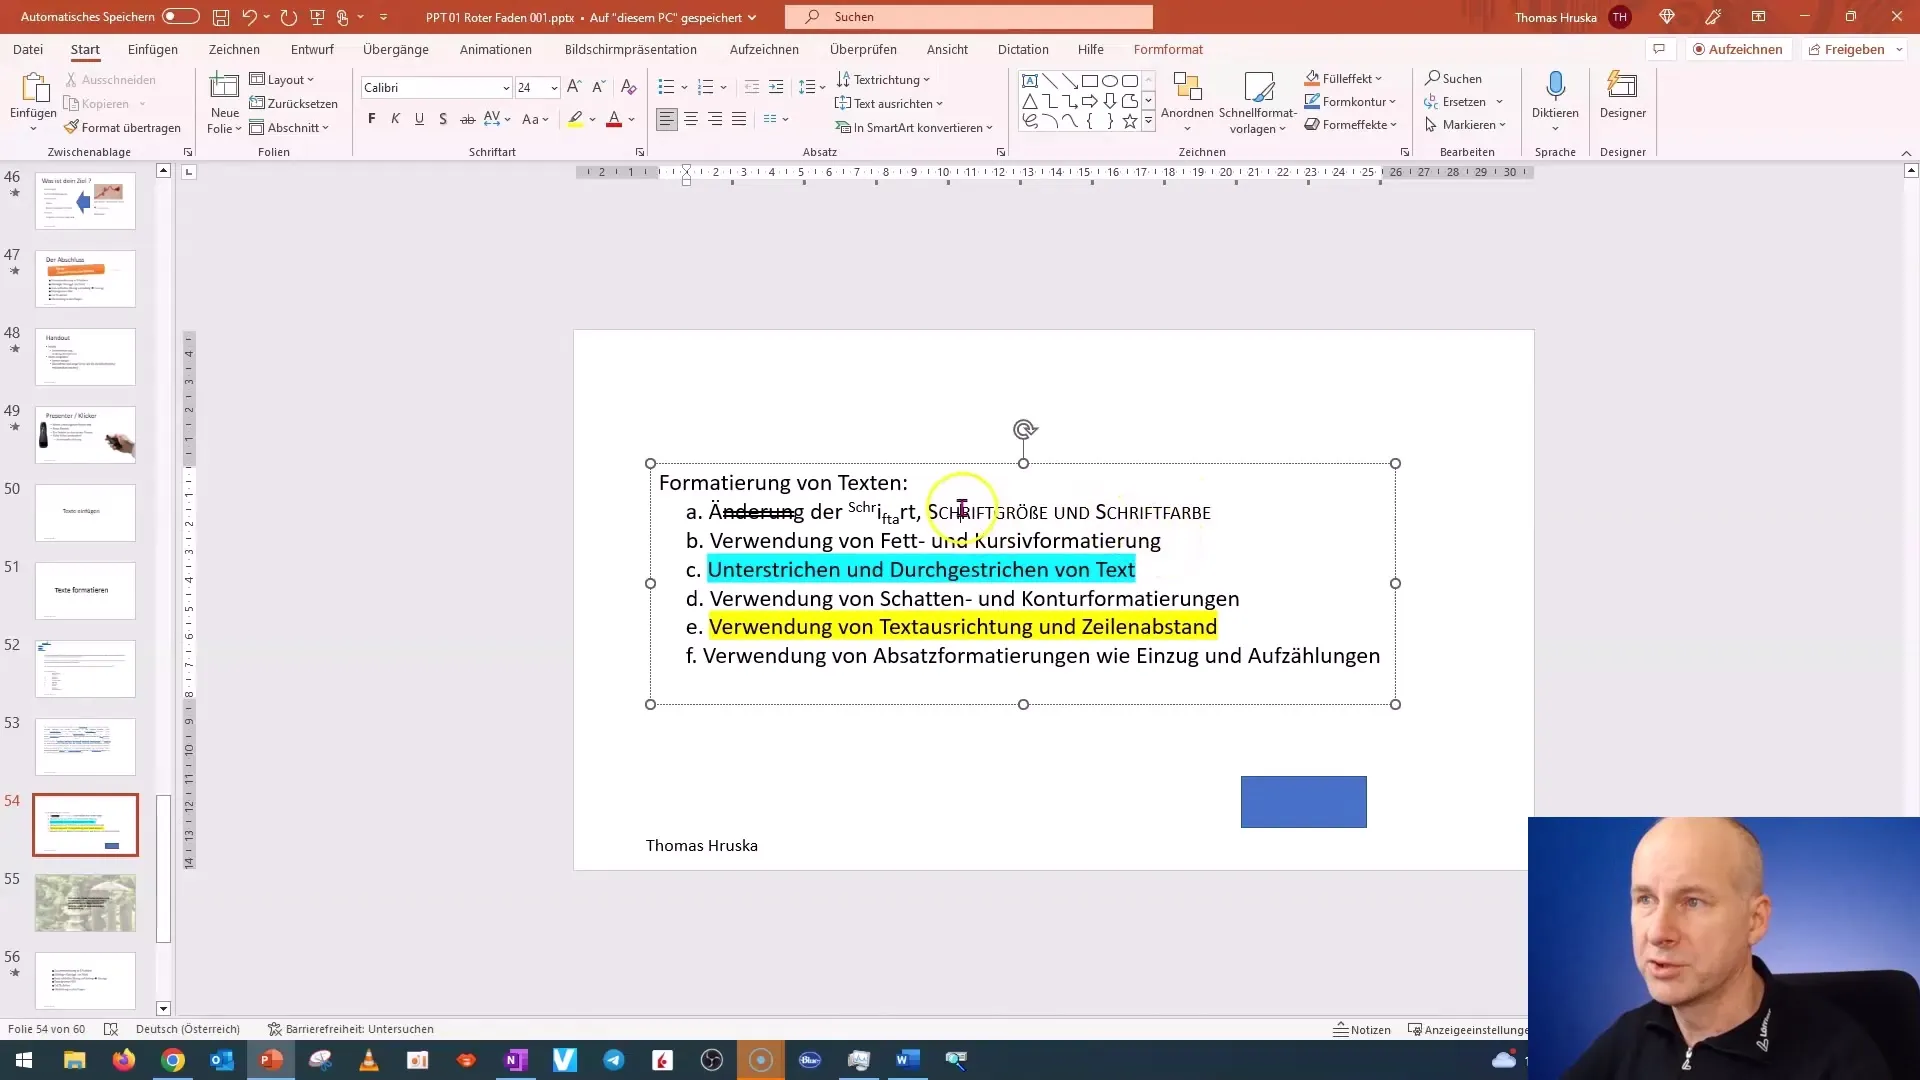Click Deutsch (Österreich) language indicator

coord(188,1029)
